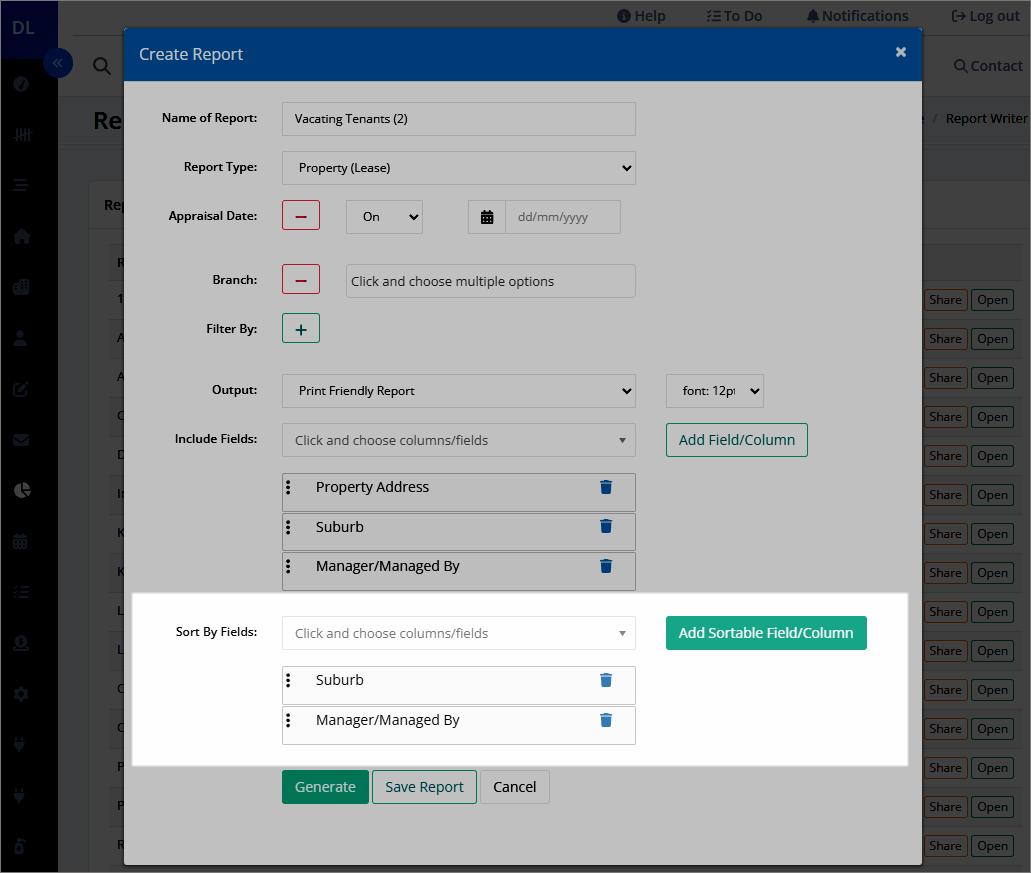Delete the Property Address include field
Viewport: 1031px width, 873px height.
click(x=606, y=487)
